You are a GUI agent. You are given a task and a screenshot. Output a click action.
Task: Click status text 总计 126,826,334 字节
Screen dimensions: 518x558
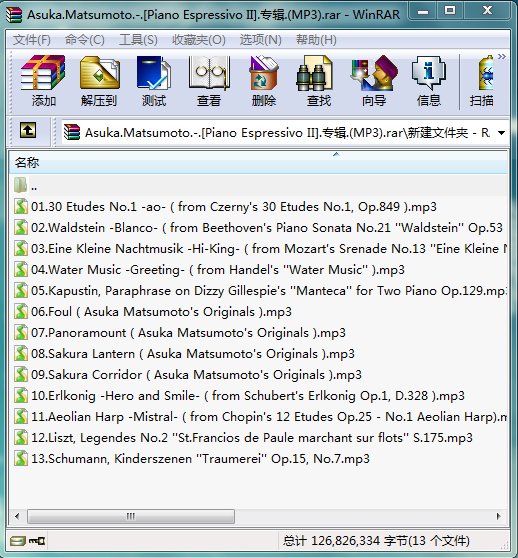pos(376,541)
